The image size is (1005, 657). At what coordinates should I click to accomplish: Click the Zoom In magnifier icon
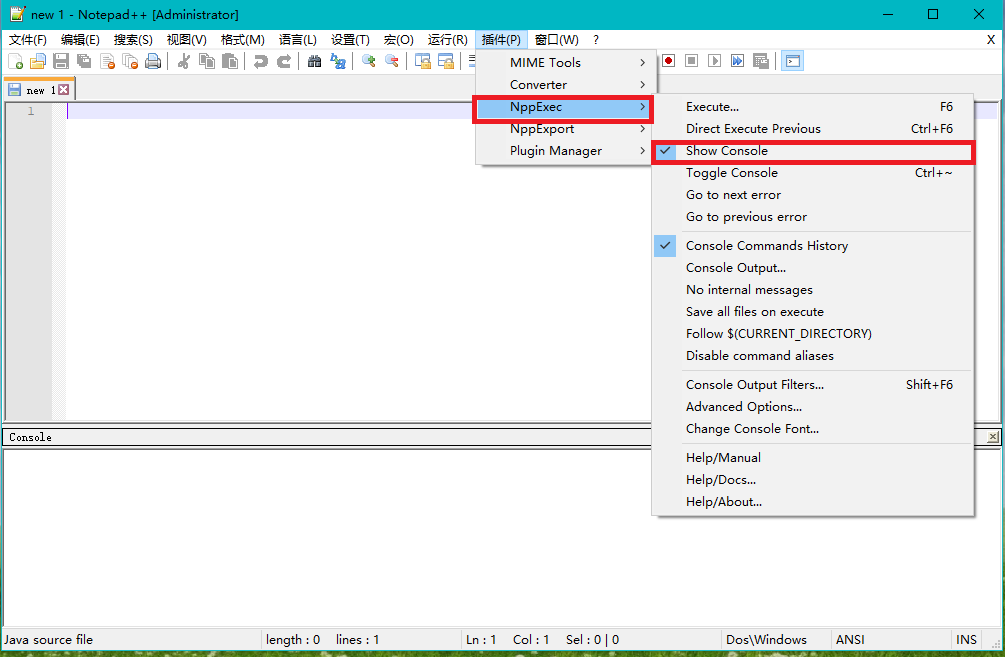369,62
